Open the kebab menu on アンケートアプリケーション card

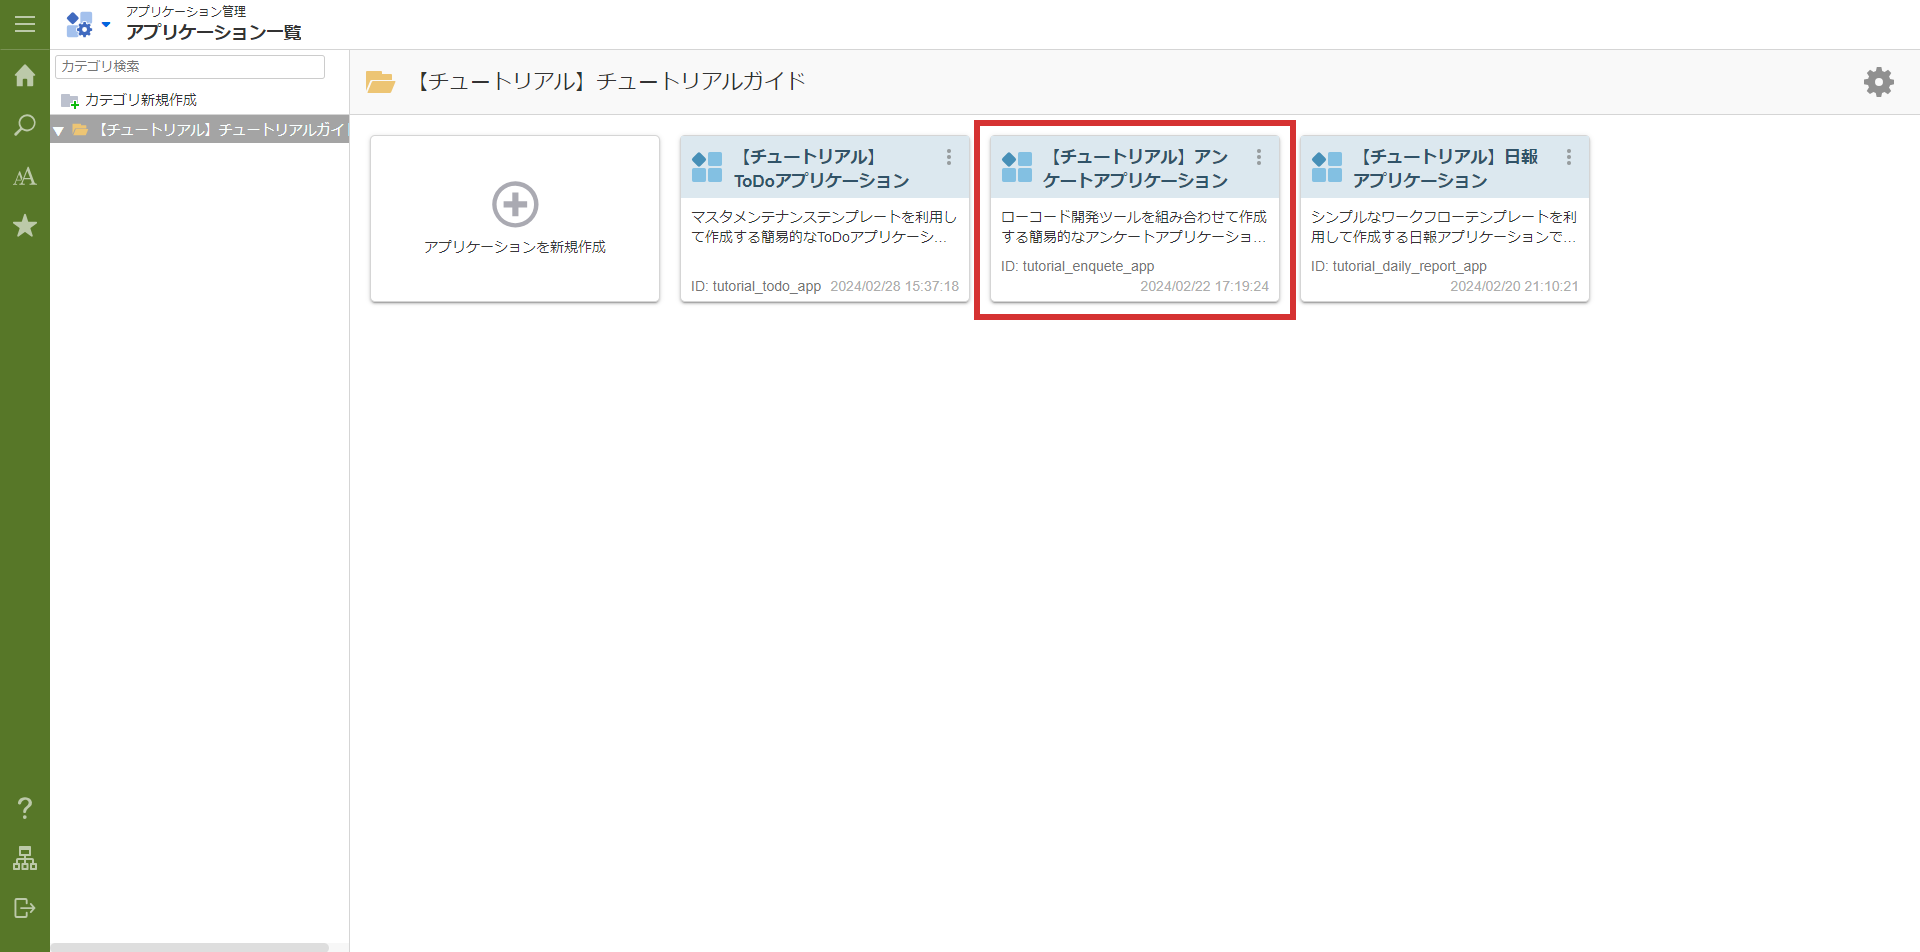[x=1258, y=157]
